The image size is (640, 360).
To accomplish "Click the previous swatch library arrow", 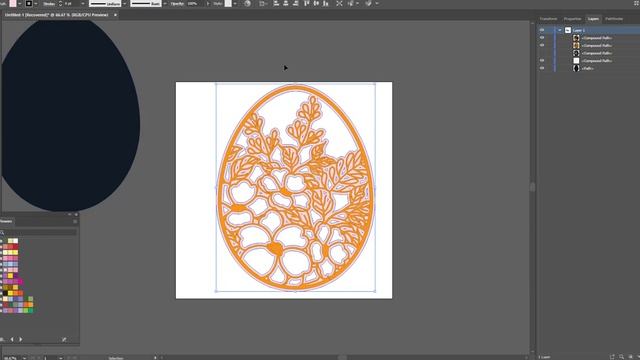I will [x=12, y=339].
